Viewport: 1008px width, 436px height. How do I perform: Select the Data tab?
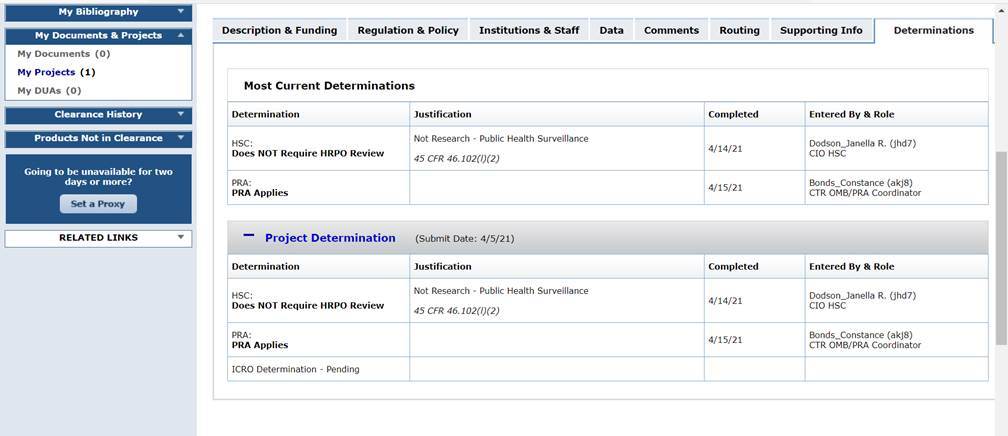(611, 30)
